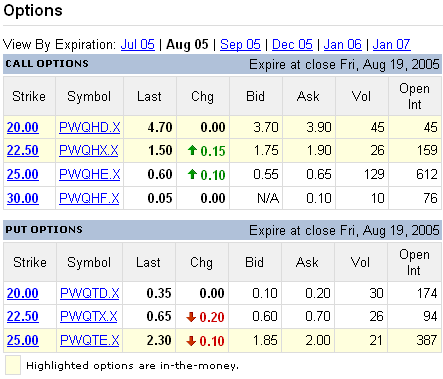The height and width of the screenshot is (379, 443).
Task: Select open interest 387 in PWQTE.X row
Action: coord(427,340)
